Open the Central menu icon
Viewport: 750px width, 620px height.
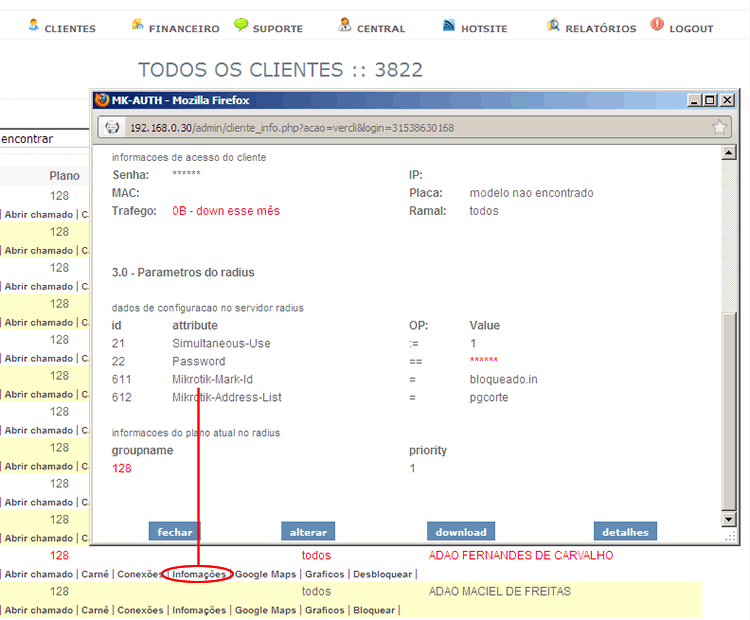pyautogui.click(x=345, y=25)
